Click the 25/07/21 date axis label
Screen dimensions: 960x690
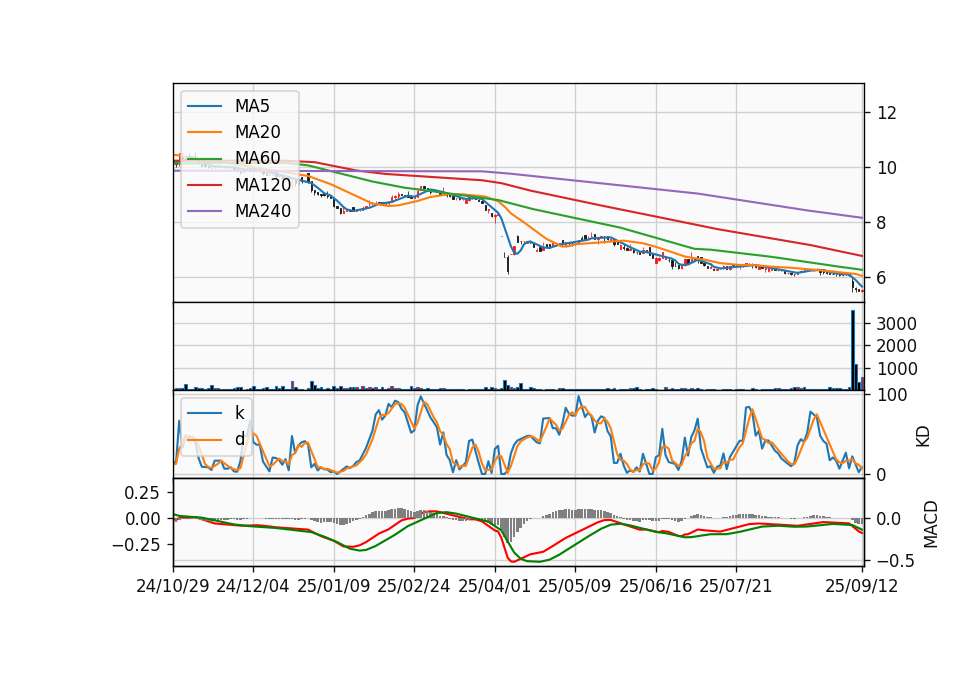click(x=736, y=586)
